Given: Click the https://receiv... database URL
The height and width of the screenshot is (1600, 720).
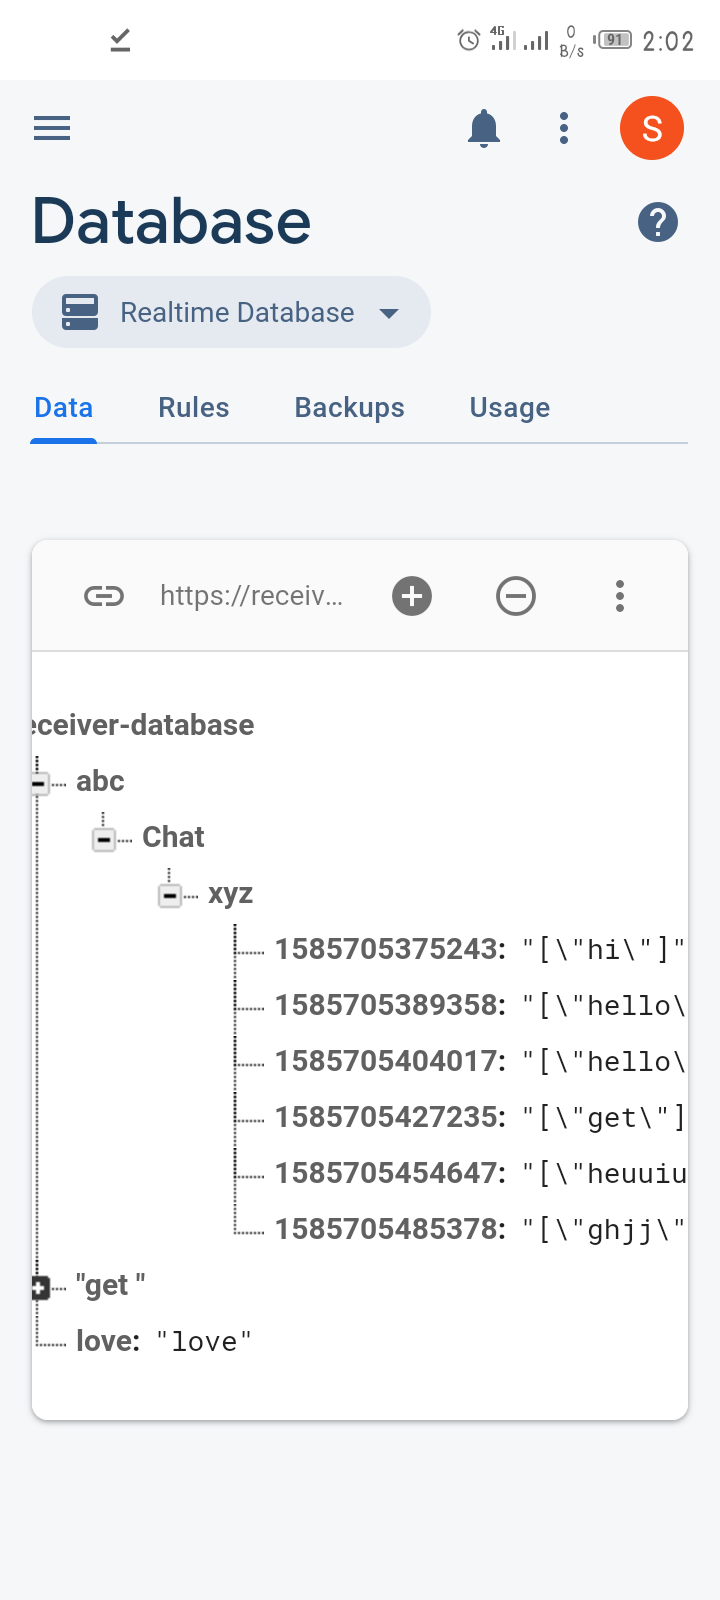Looking at the screenshot, I should (x=252, y=597).
